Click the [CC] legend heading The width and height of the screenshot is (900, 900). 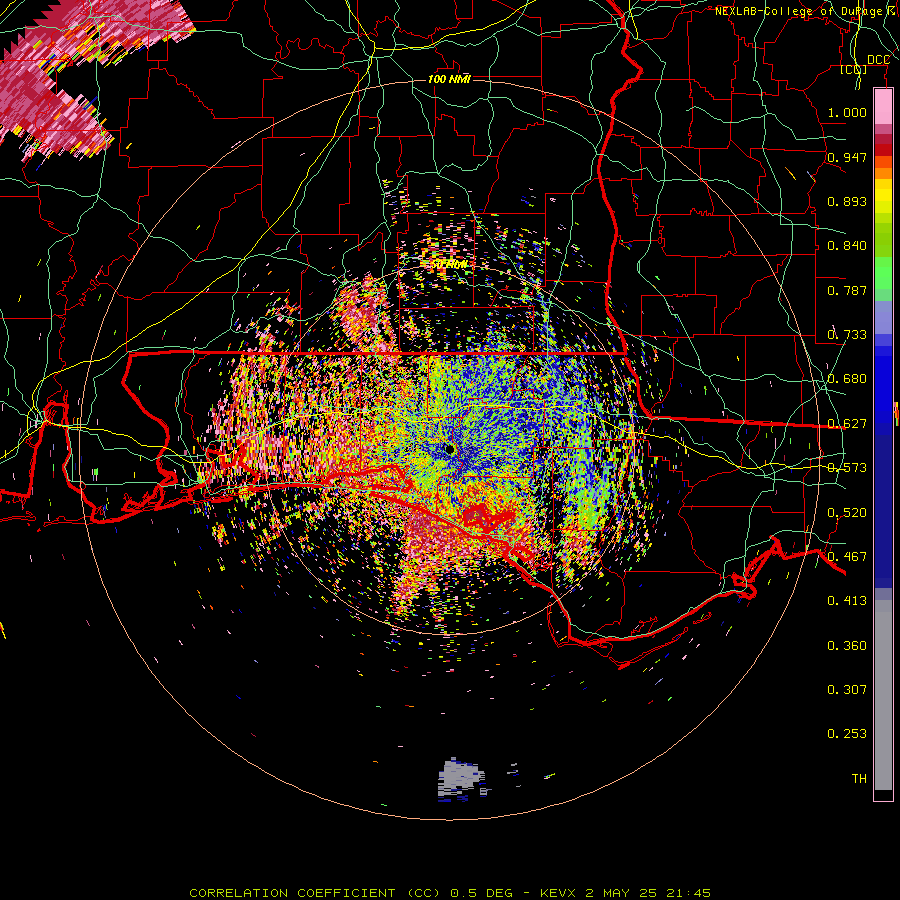coord(854,70)
